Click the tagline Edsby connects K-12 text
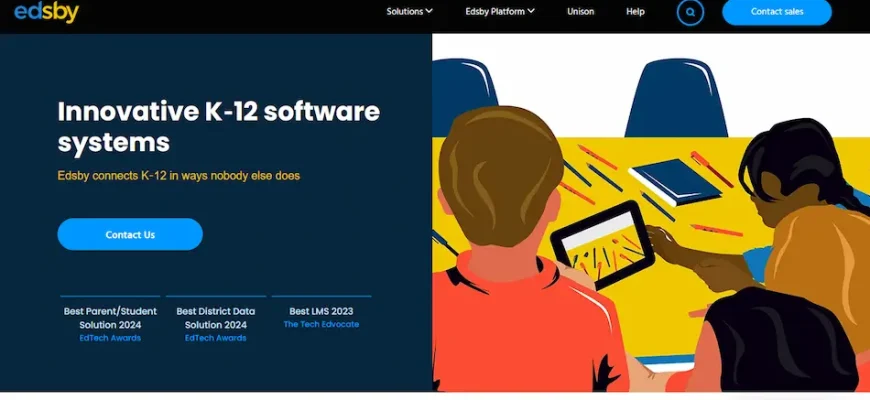Image resolution: width=870 pixels, height=400 pixels. pos(178,176)
